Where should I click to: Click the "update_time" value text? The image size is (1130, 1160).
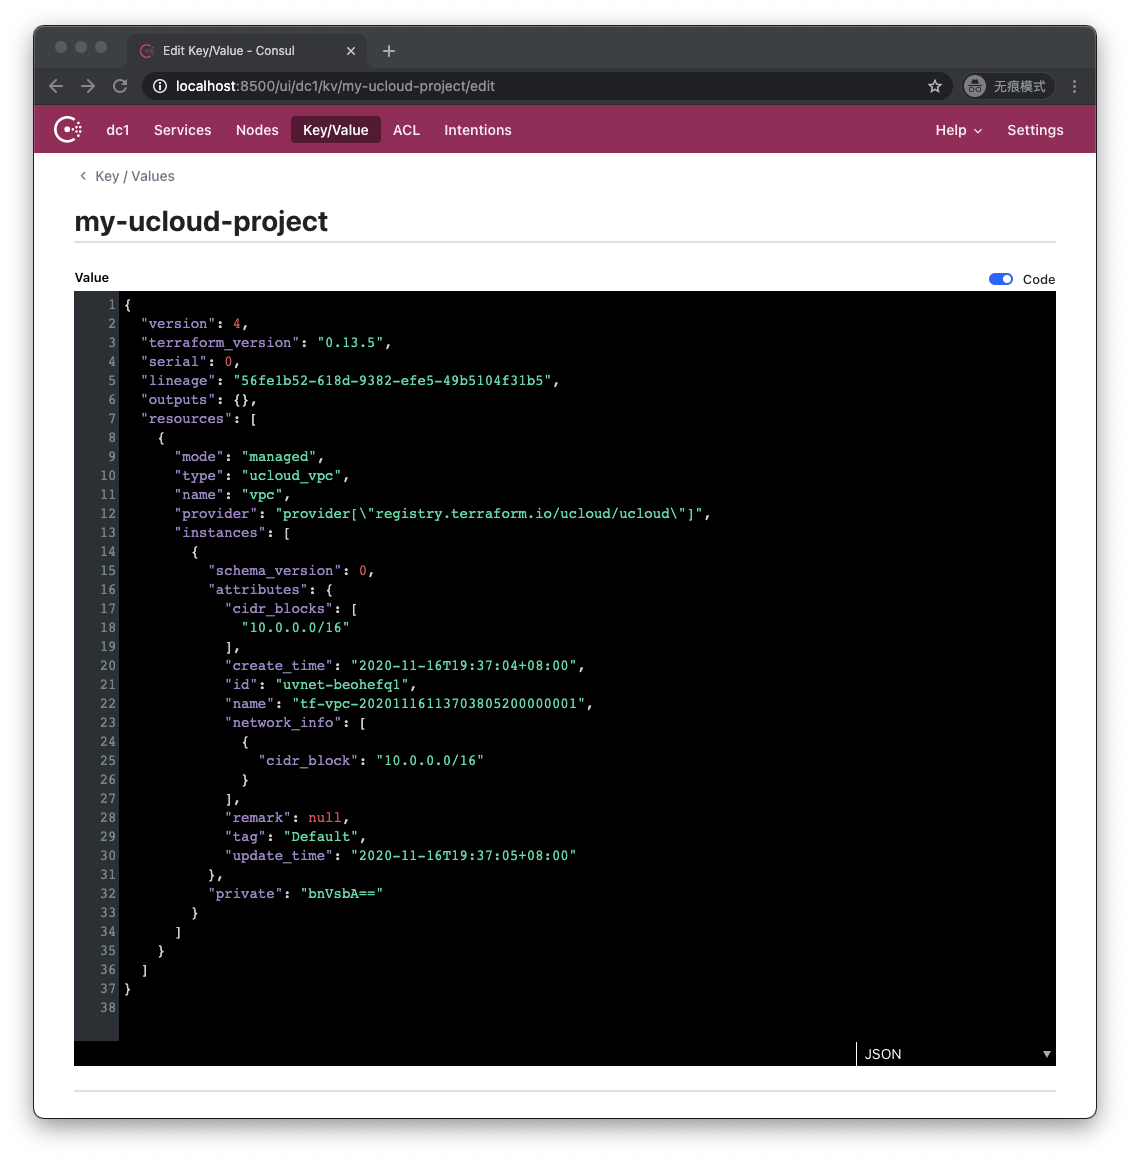click(x=464, y=855)
